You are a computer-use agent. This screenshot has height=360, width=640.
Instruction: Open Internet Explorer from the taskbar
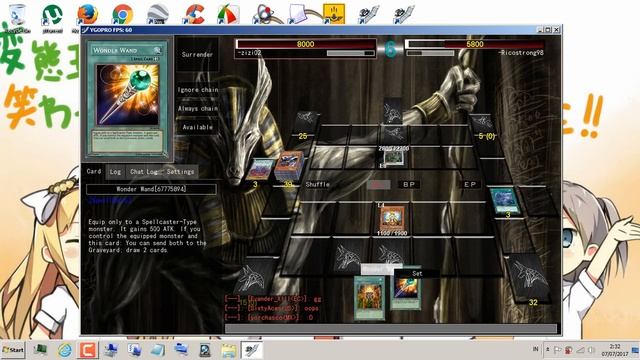point(65,350)
